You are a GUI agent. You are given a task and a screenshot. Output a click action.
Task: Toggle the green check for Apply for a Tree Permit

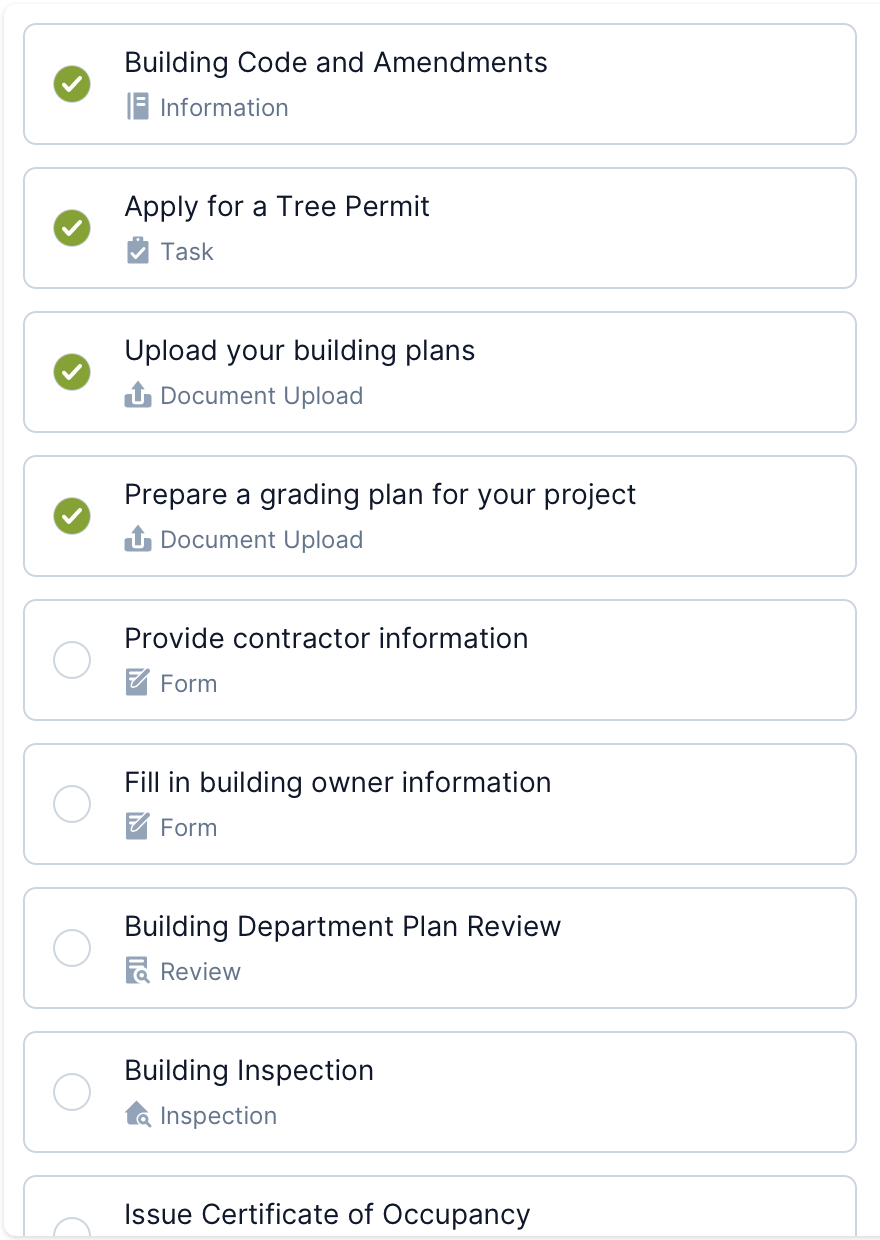coord(72,228)
